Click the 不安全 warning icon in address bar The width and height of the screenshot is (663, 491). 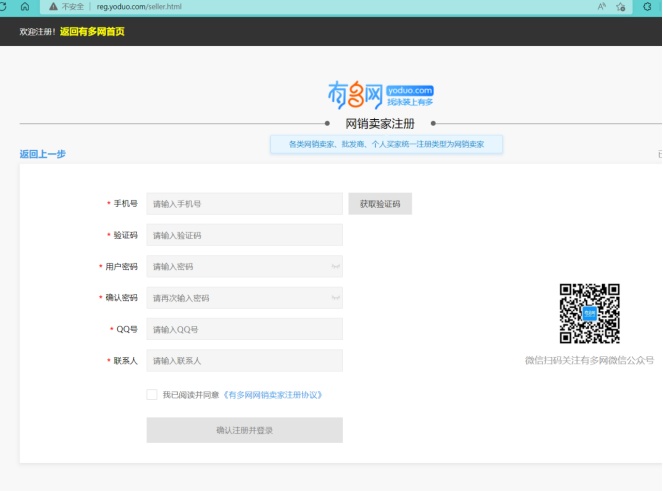click(53, 6)
